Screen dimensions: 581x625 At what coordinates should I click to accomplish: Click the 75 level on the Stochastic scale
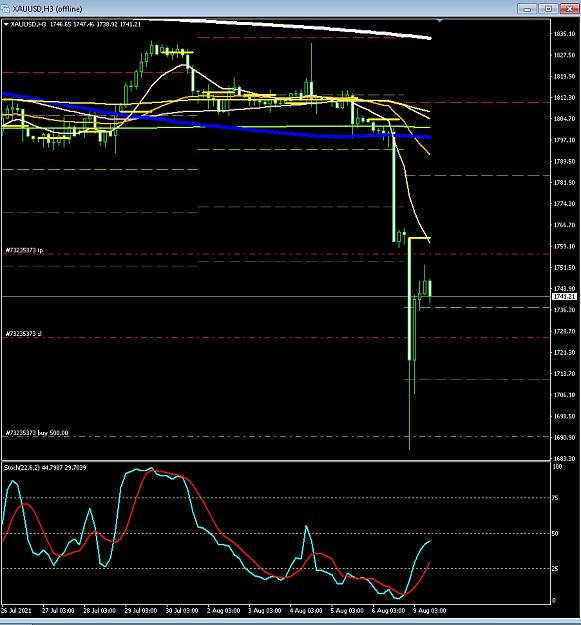pos(555,497)
